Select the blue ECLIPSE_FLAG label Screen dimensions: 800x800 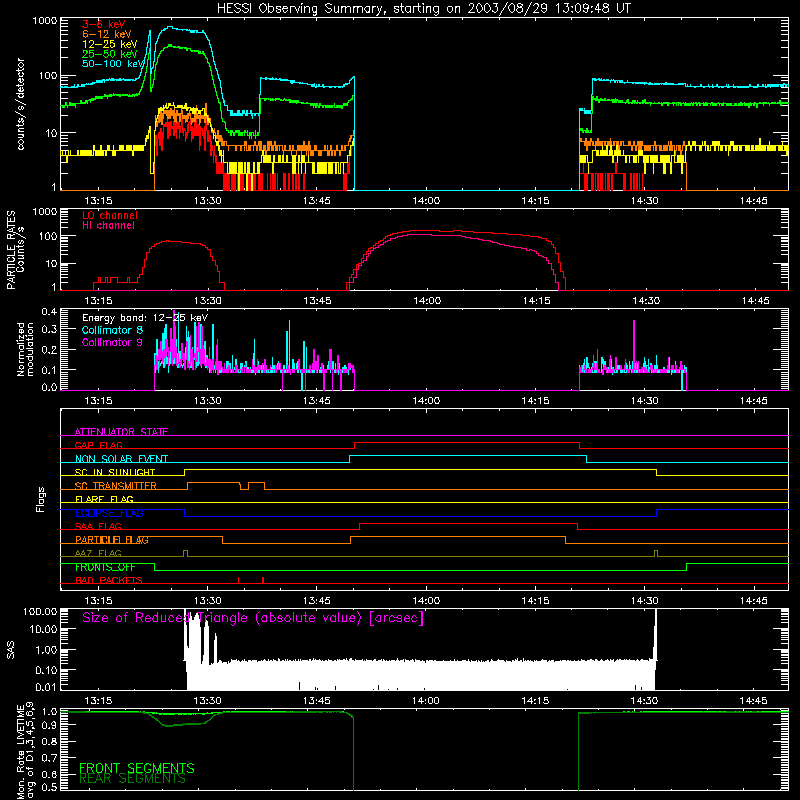point(110,513)
